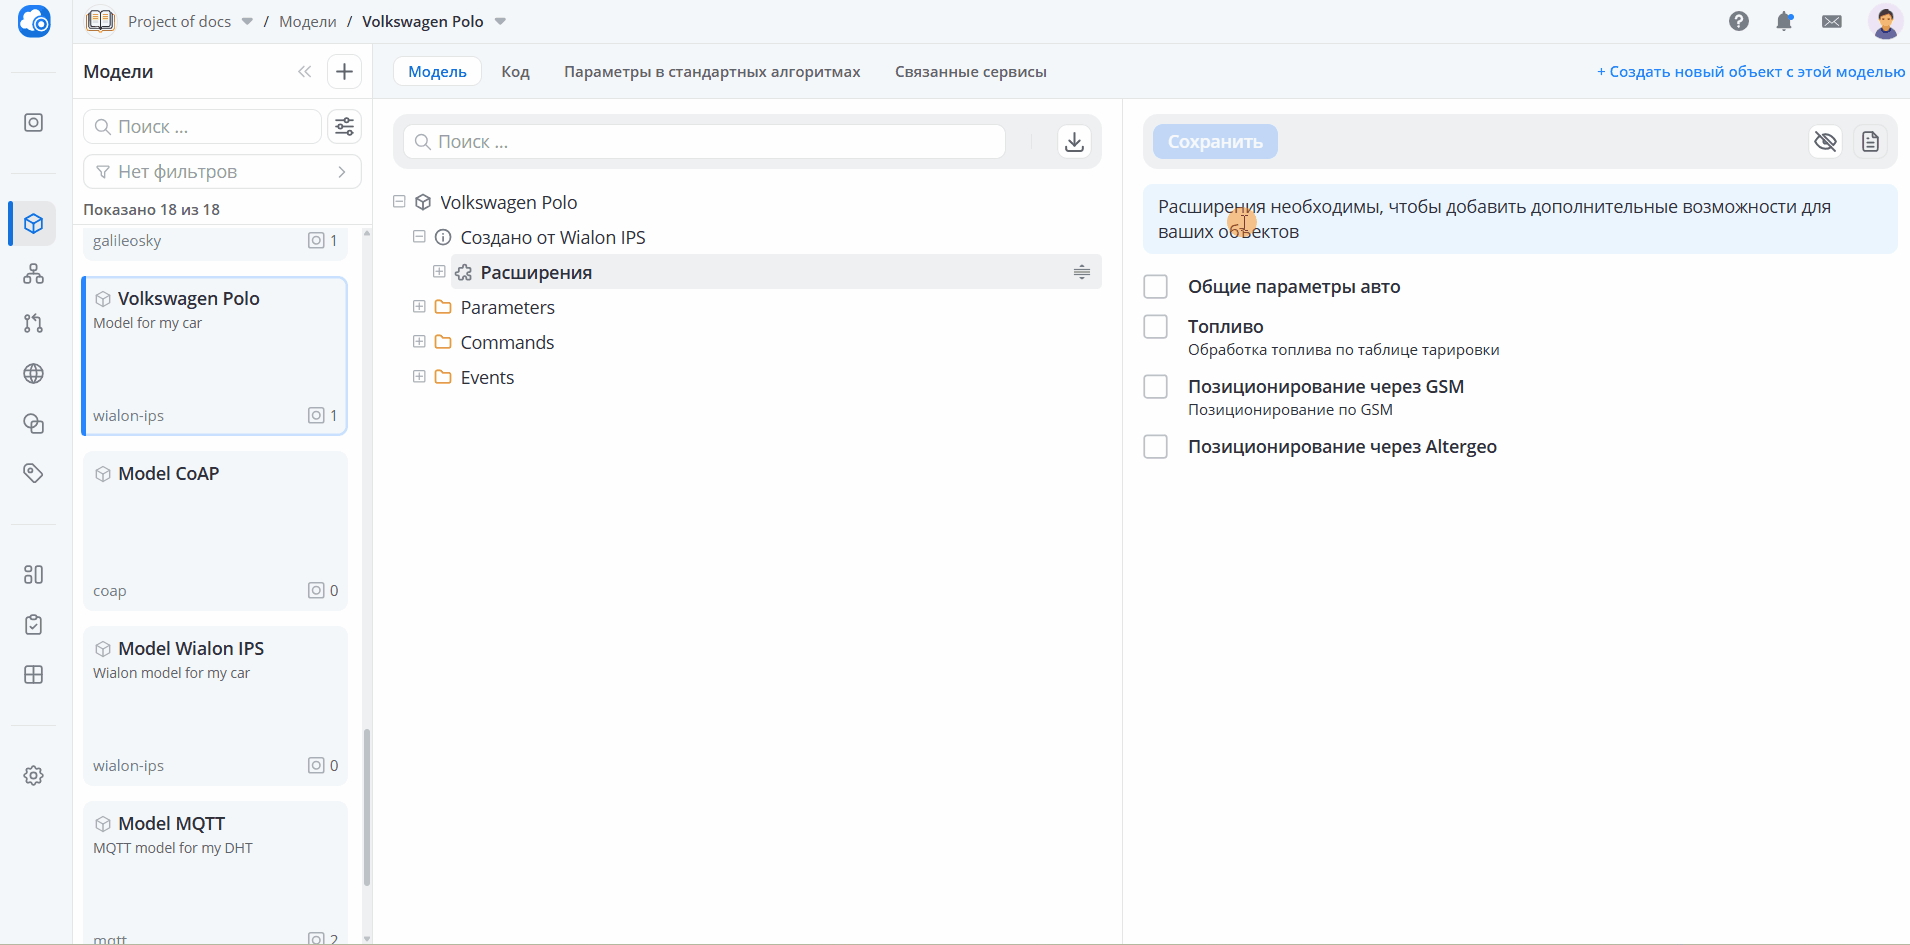Collapse the Models panel with double chevron
This screenshot has height=945, width=1910.
[x=304, y=72]
